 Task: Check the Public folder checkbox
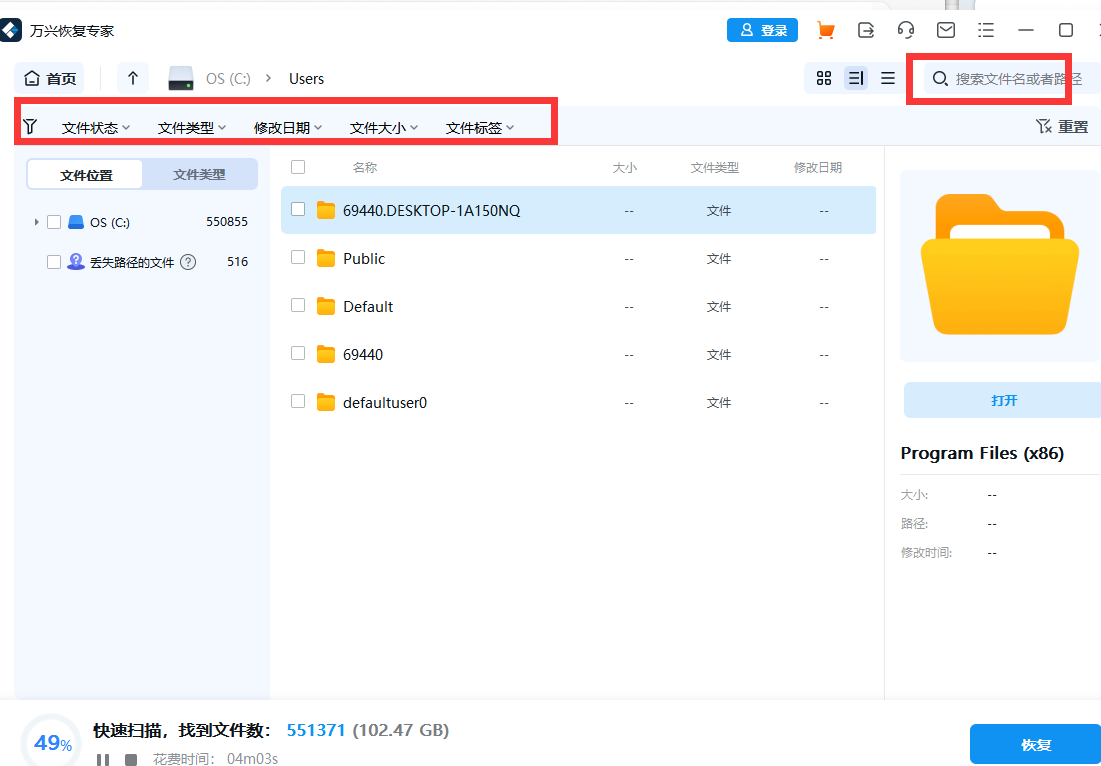tap(297, 258)
